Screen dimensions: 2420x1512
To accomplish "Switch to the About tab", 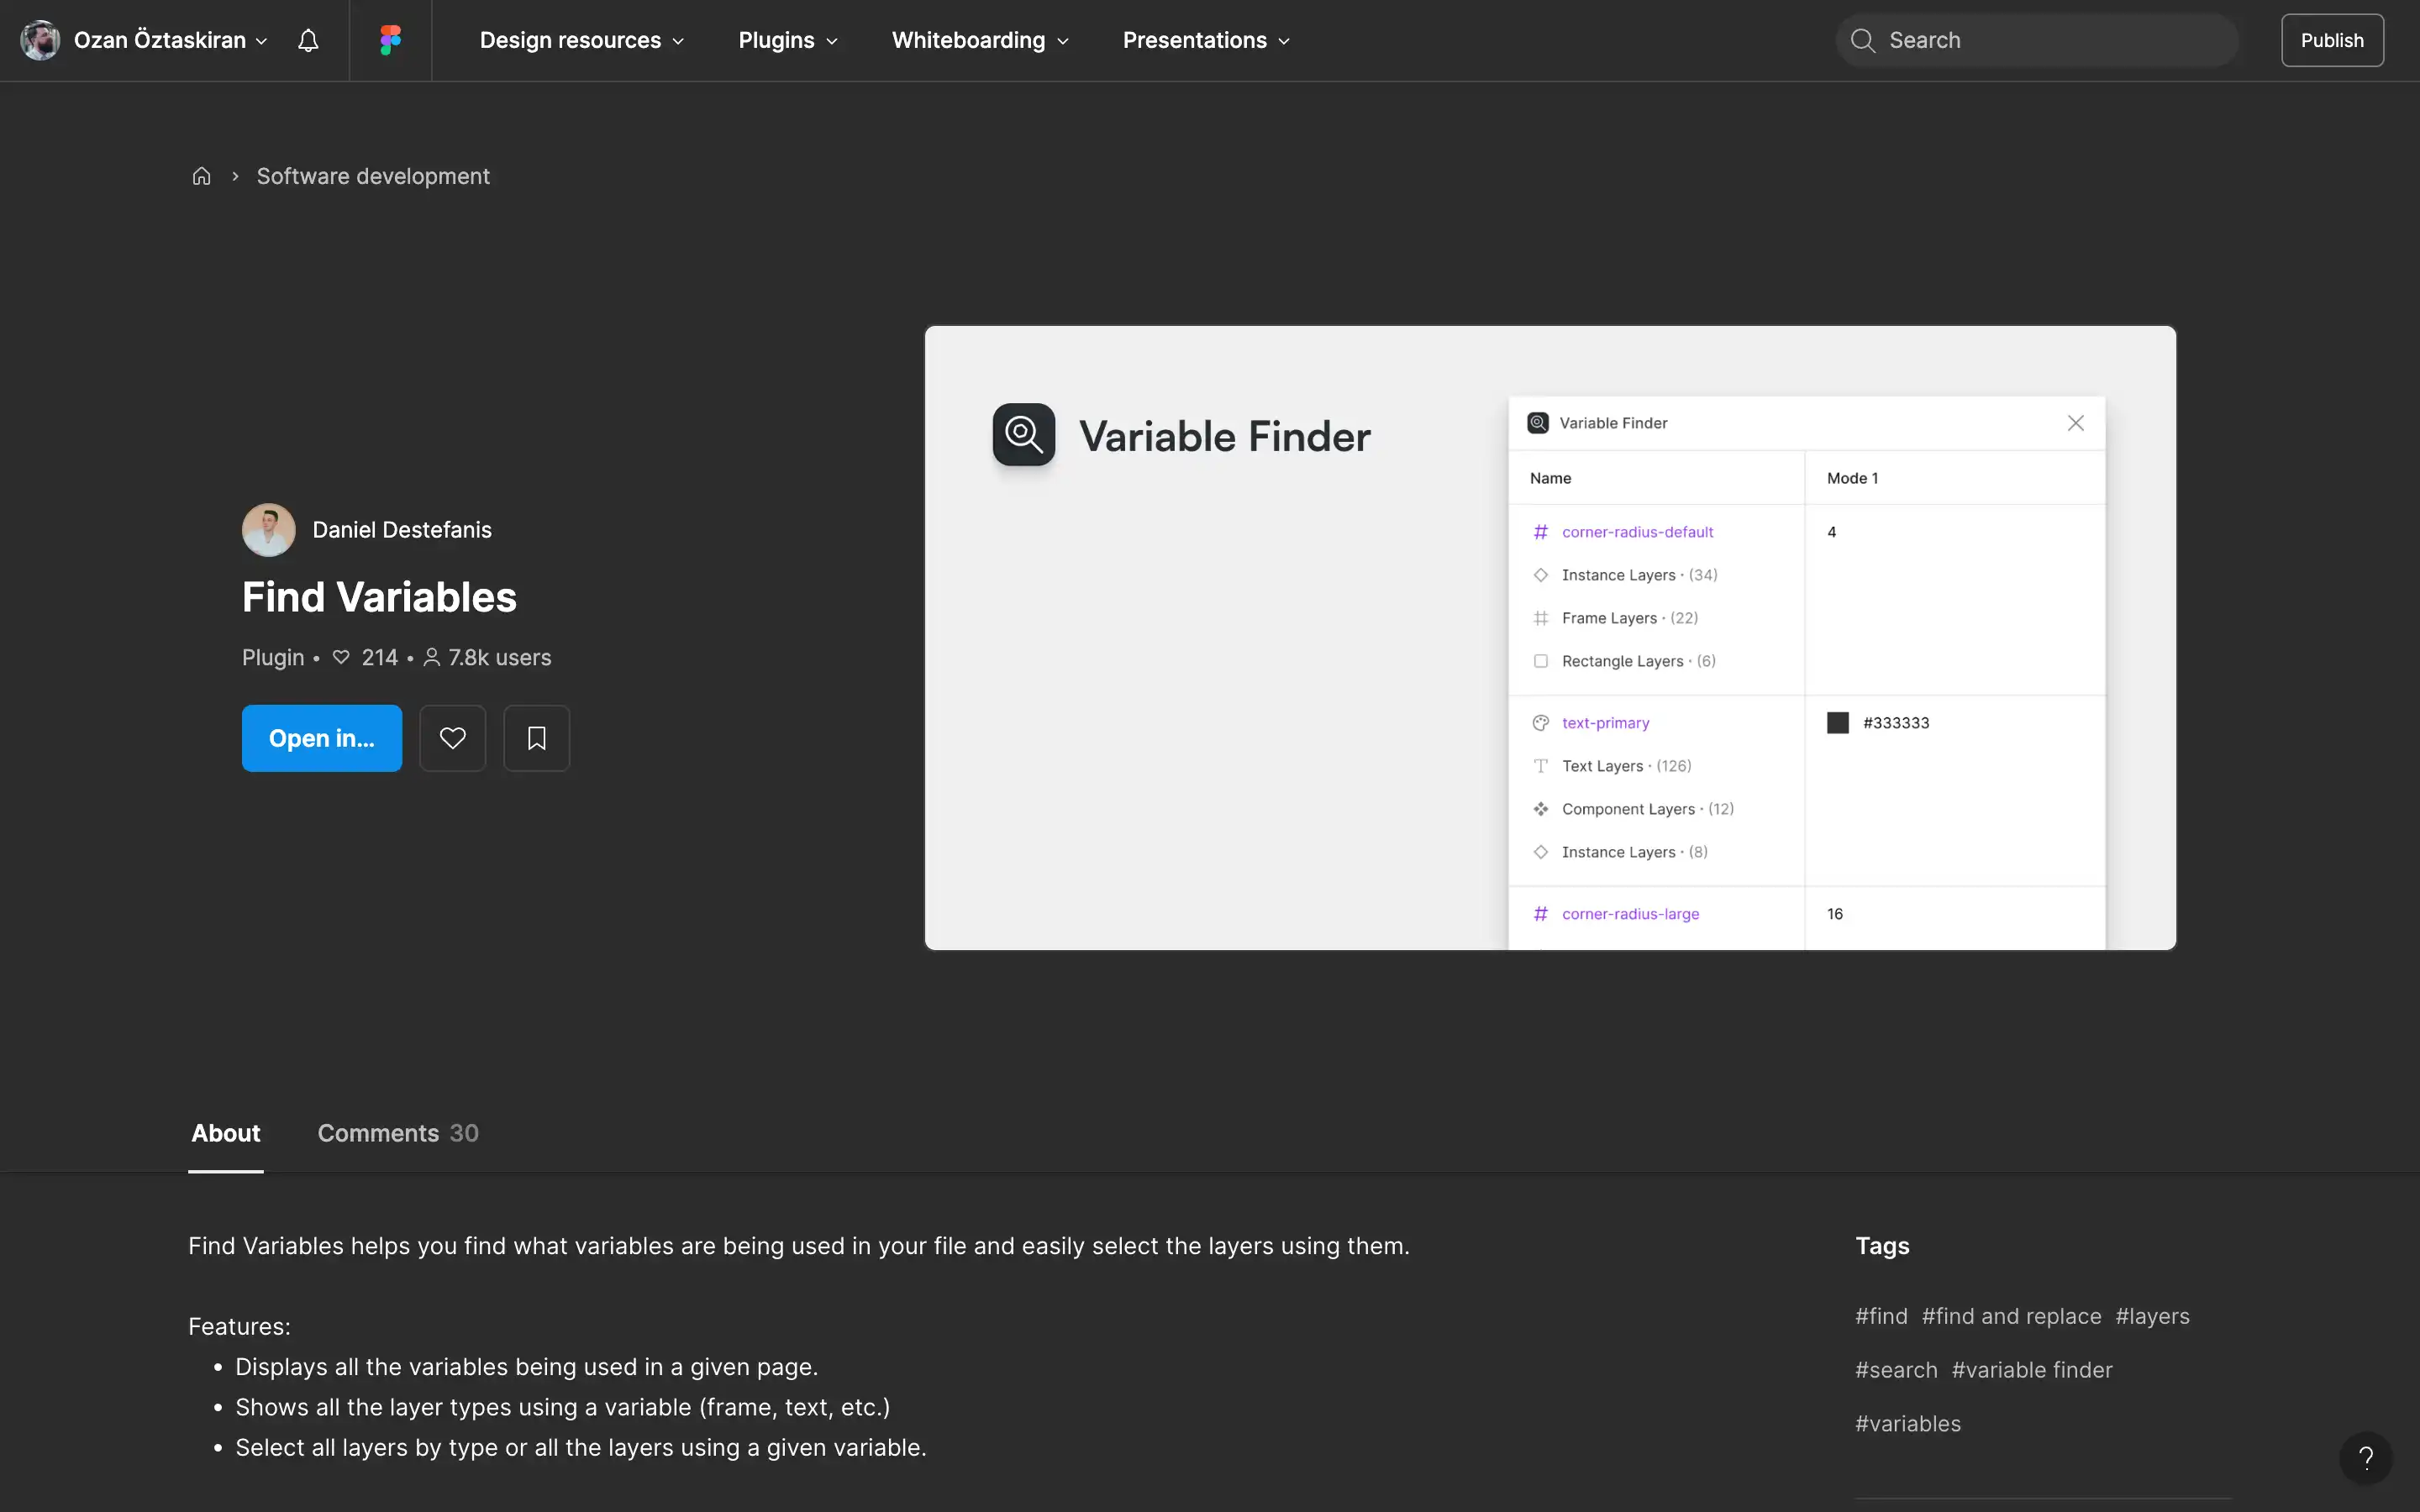I will click(225, 1133).
